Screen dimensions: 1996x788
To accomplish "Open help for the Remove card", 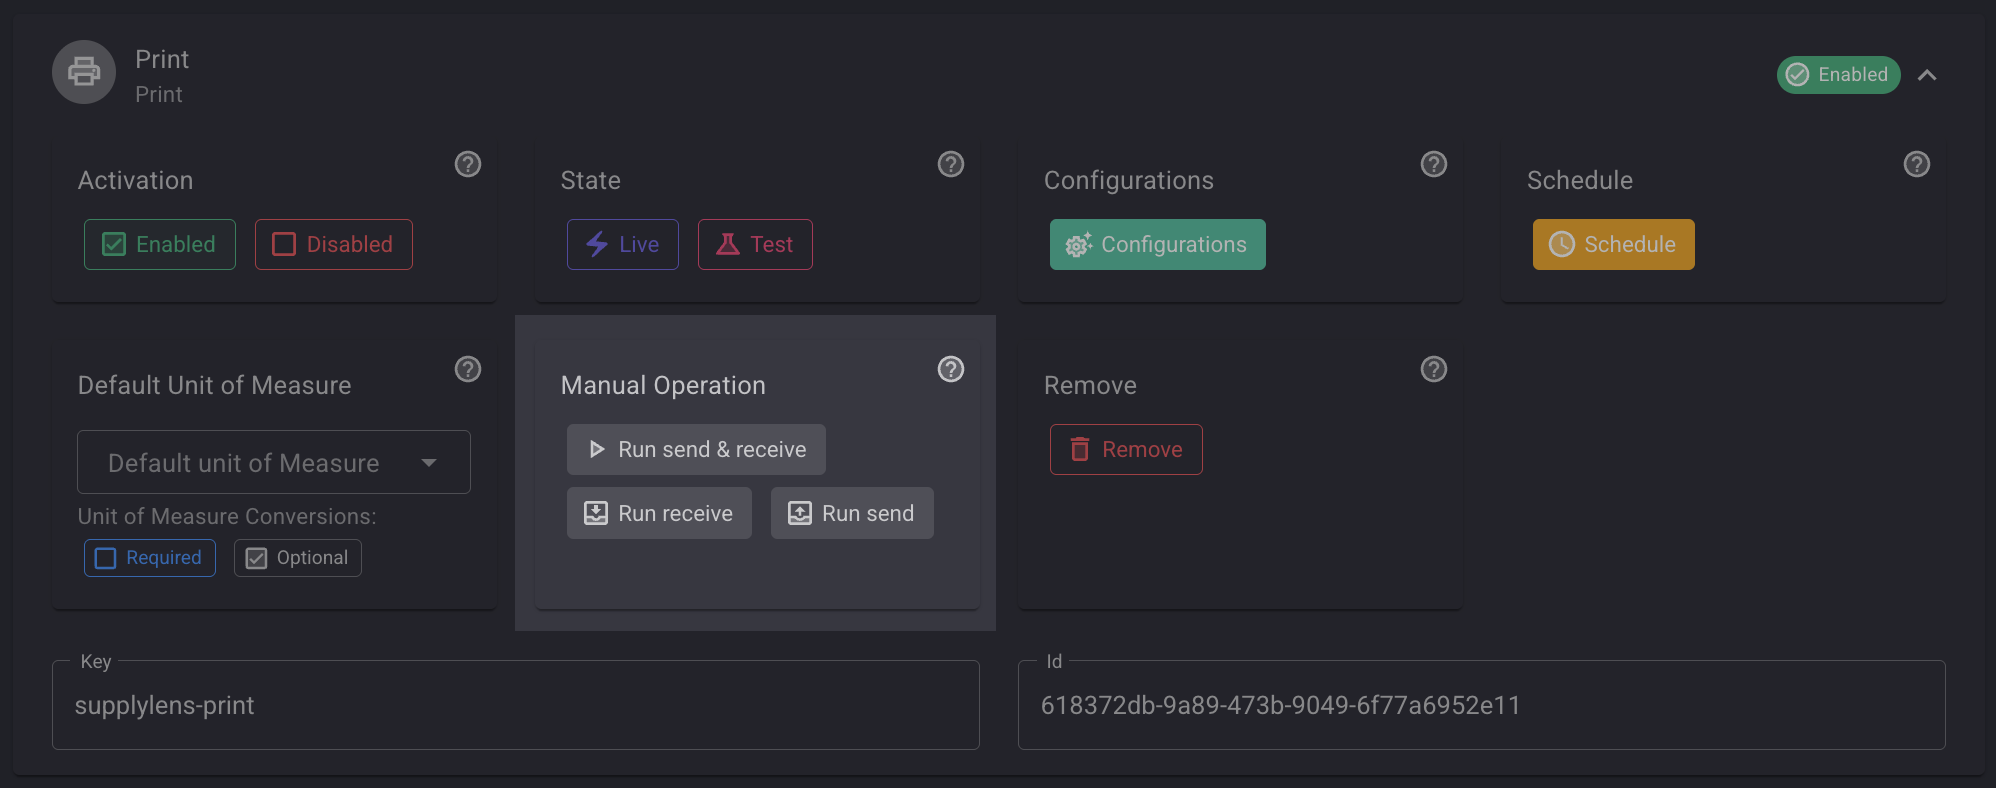I will coord(1434,369).
